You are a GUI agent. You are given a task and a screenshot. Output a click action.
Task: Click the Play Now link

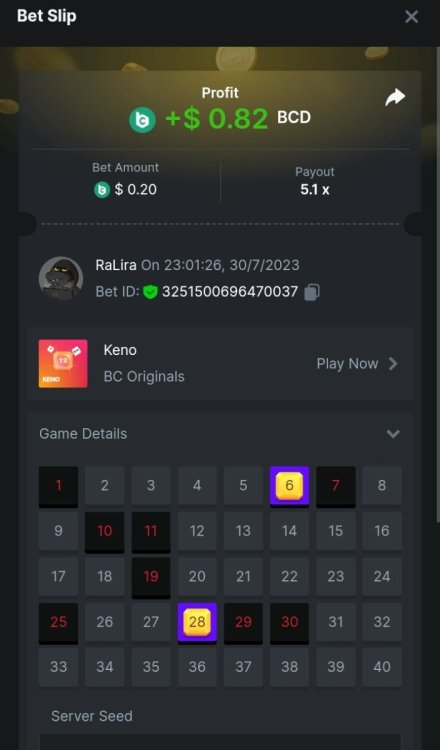(347, 364)
